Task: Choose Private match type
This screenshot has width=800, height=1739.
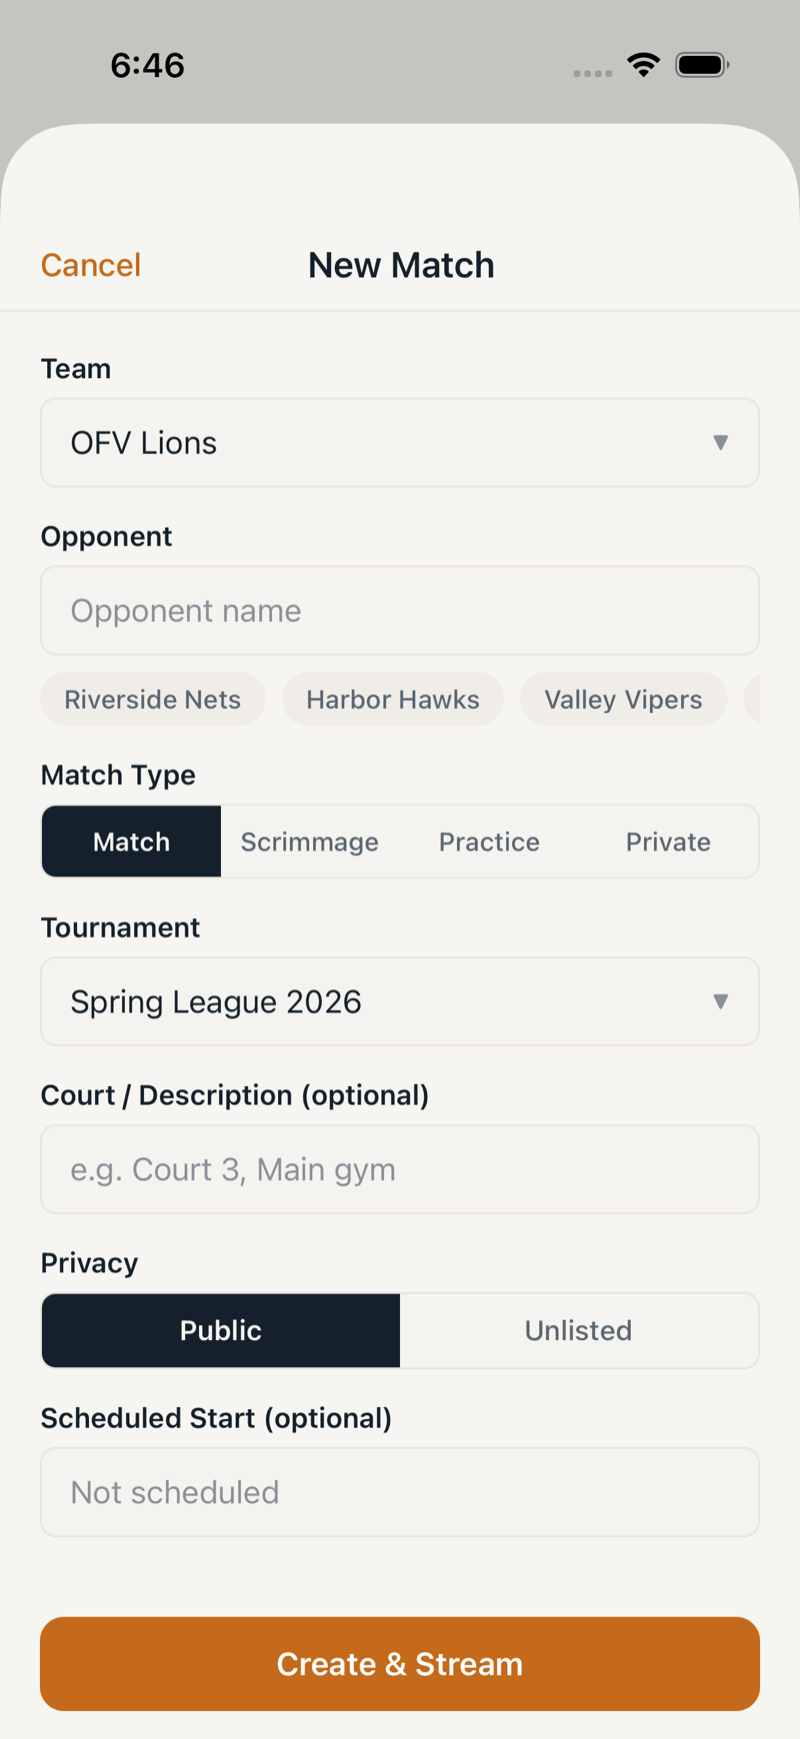Action: (x=668, y=841)
